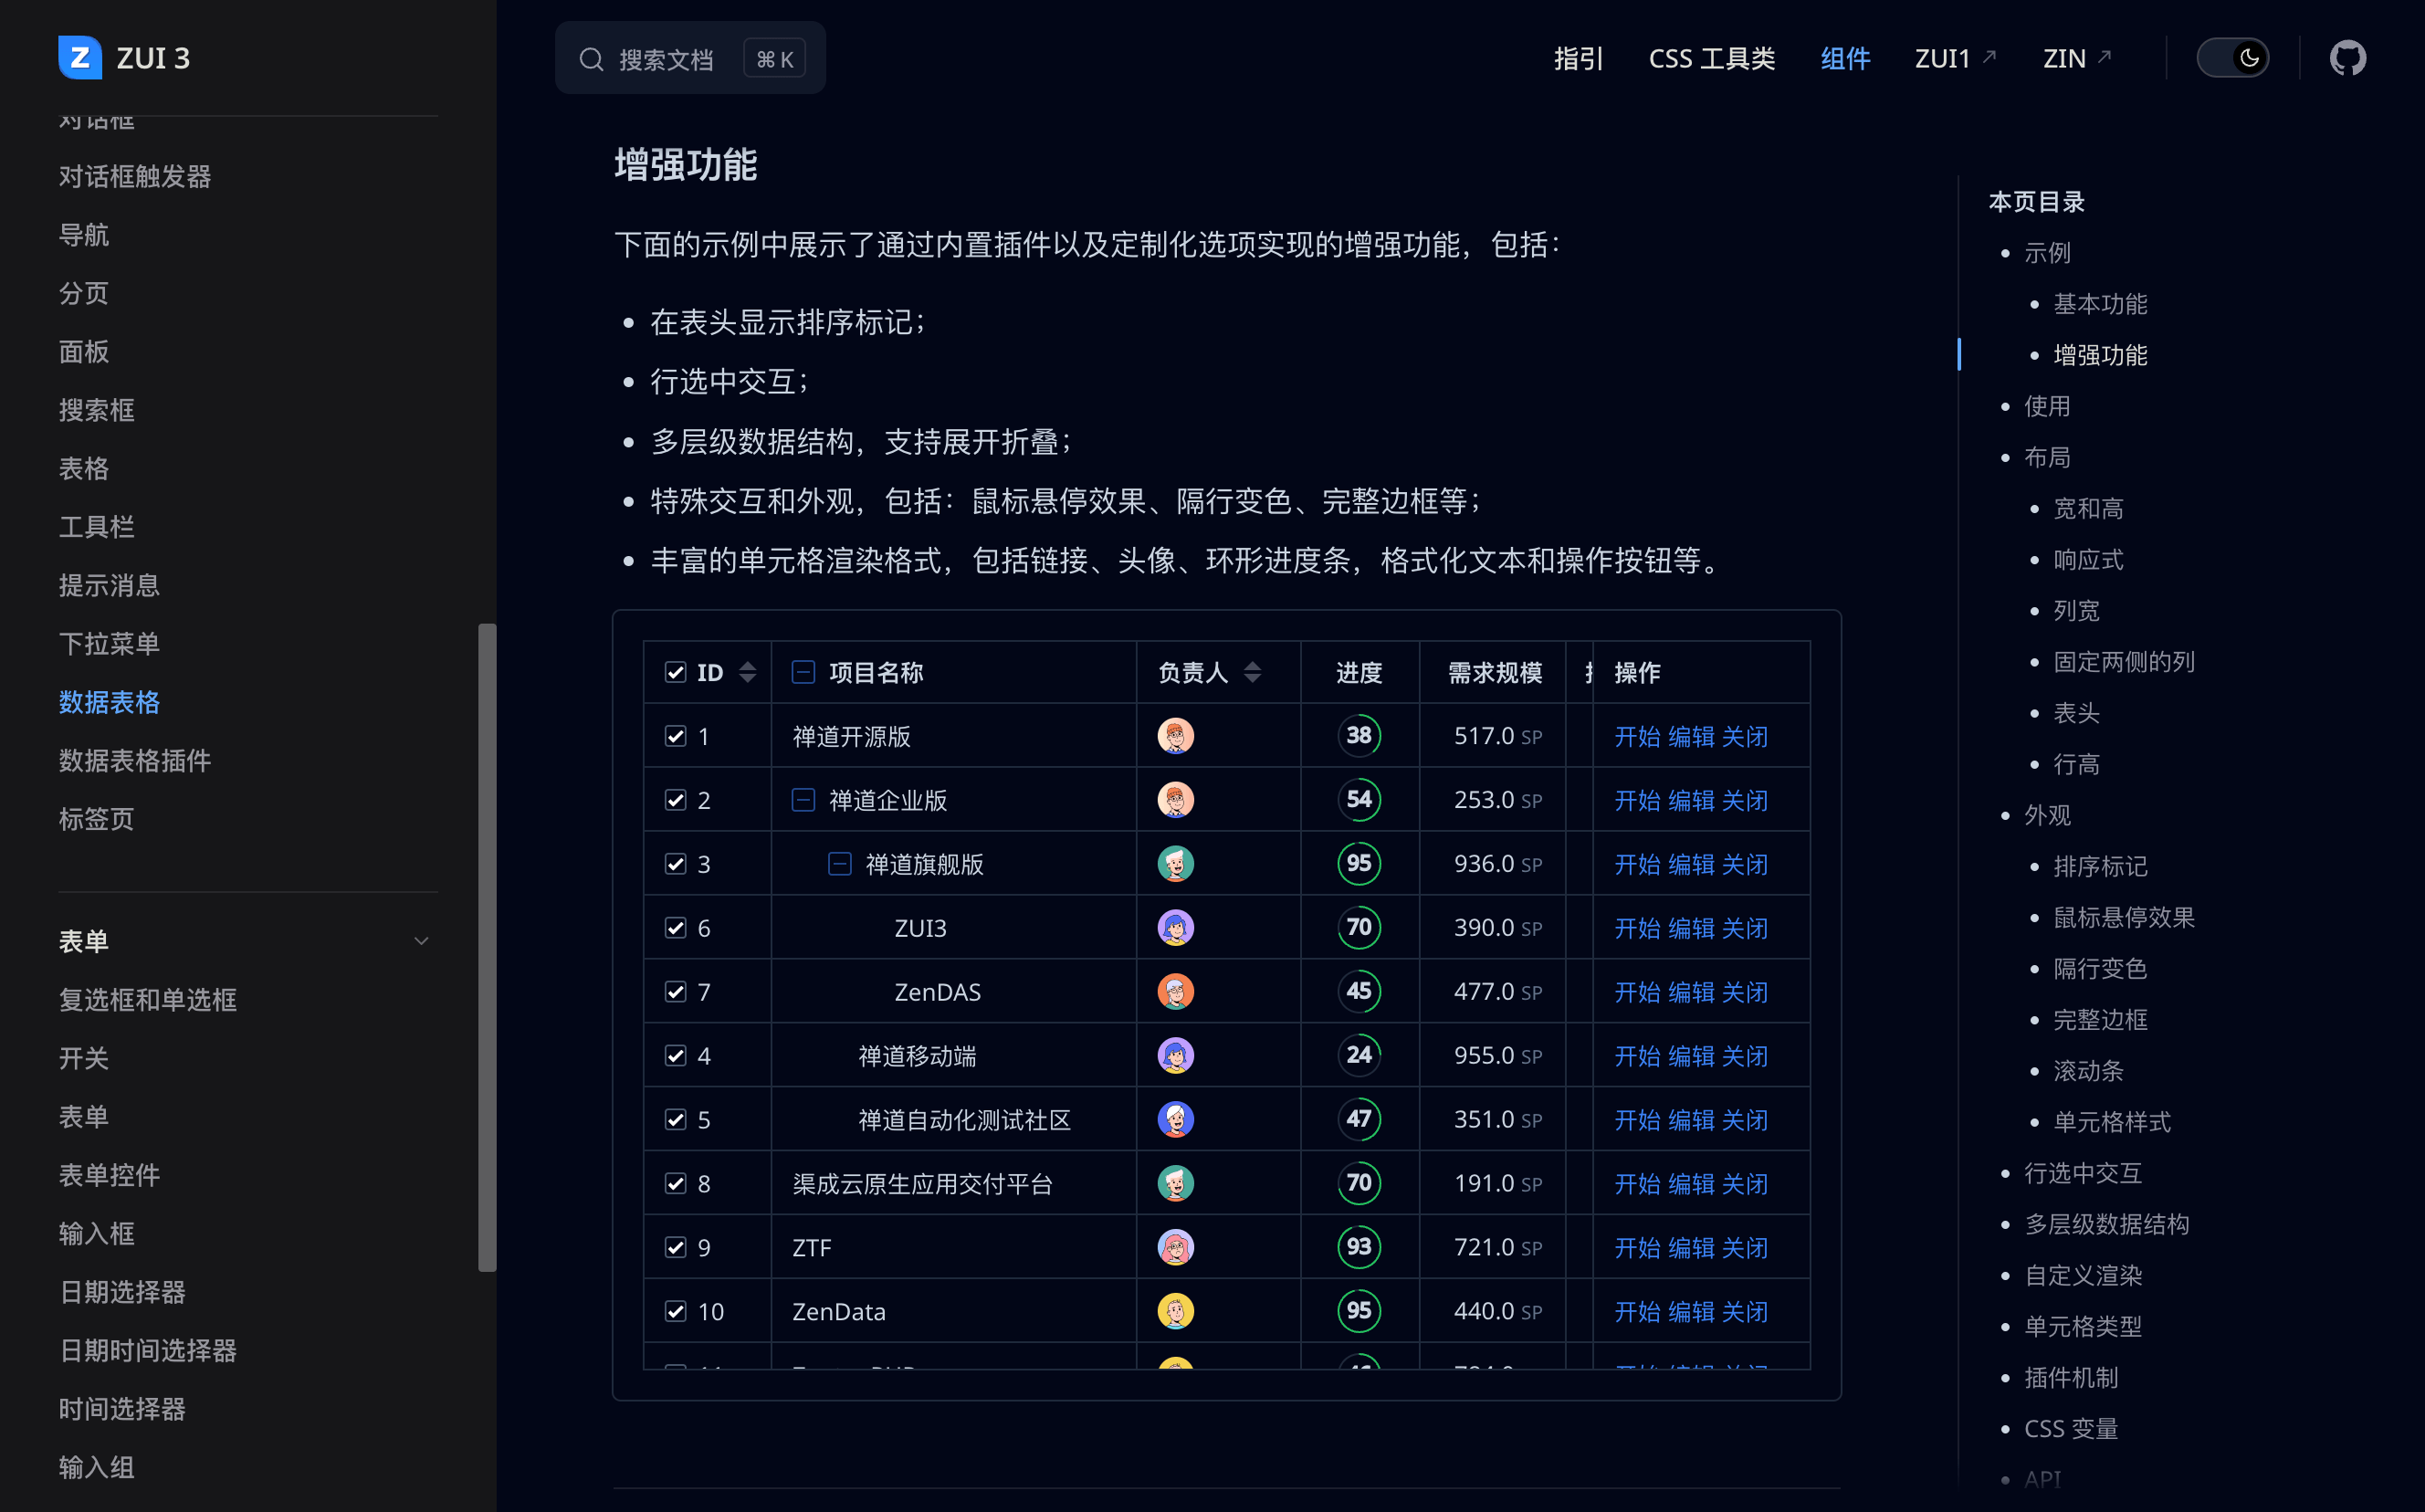Click progress ring 93 in ZTF row
Screen dimensions: 2425x1512
coord(1358,1248)
